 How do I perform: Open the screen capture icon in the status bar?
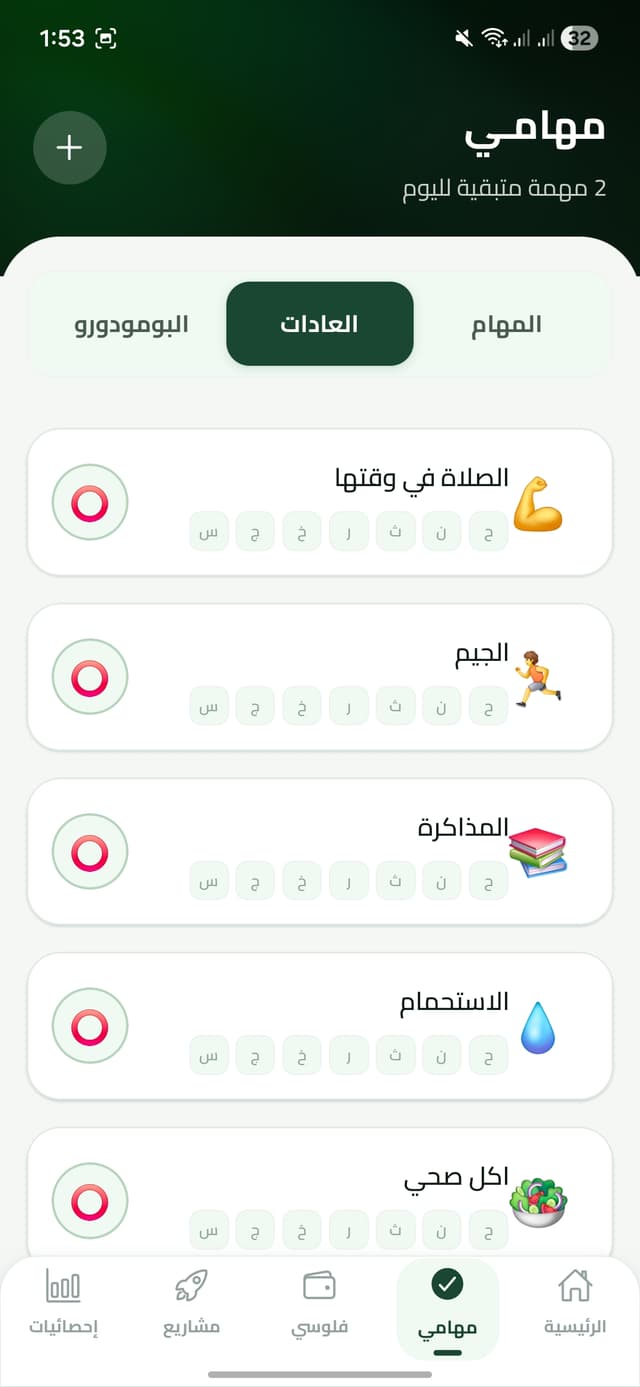103,36
